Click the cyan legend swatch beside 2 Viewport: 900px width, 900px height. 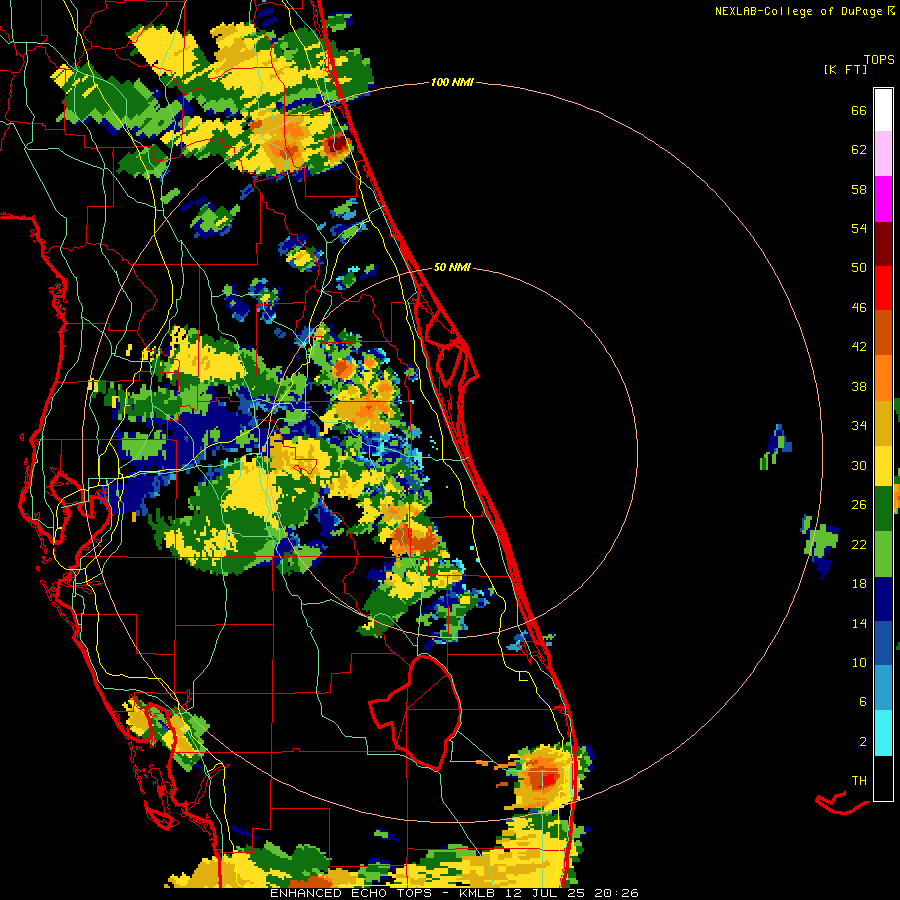883,733
